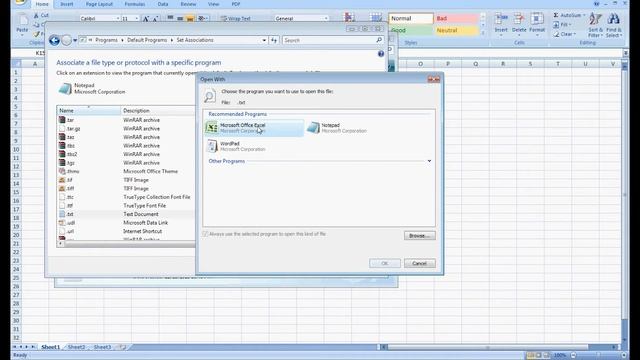This screenshot has width=640, height=360.
Task: Apply the Neutral cell style
Action: [456, 30]
